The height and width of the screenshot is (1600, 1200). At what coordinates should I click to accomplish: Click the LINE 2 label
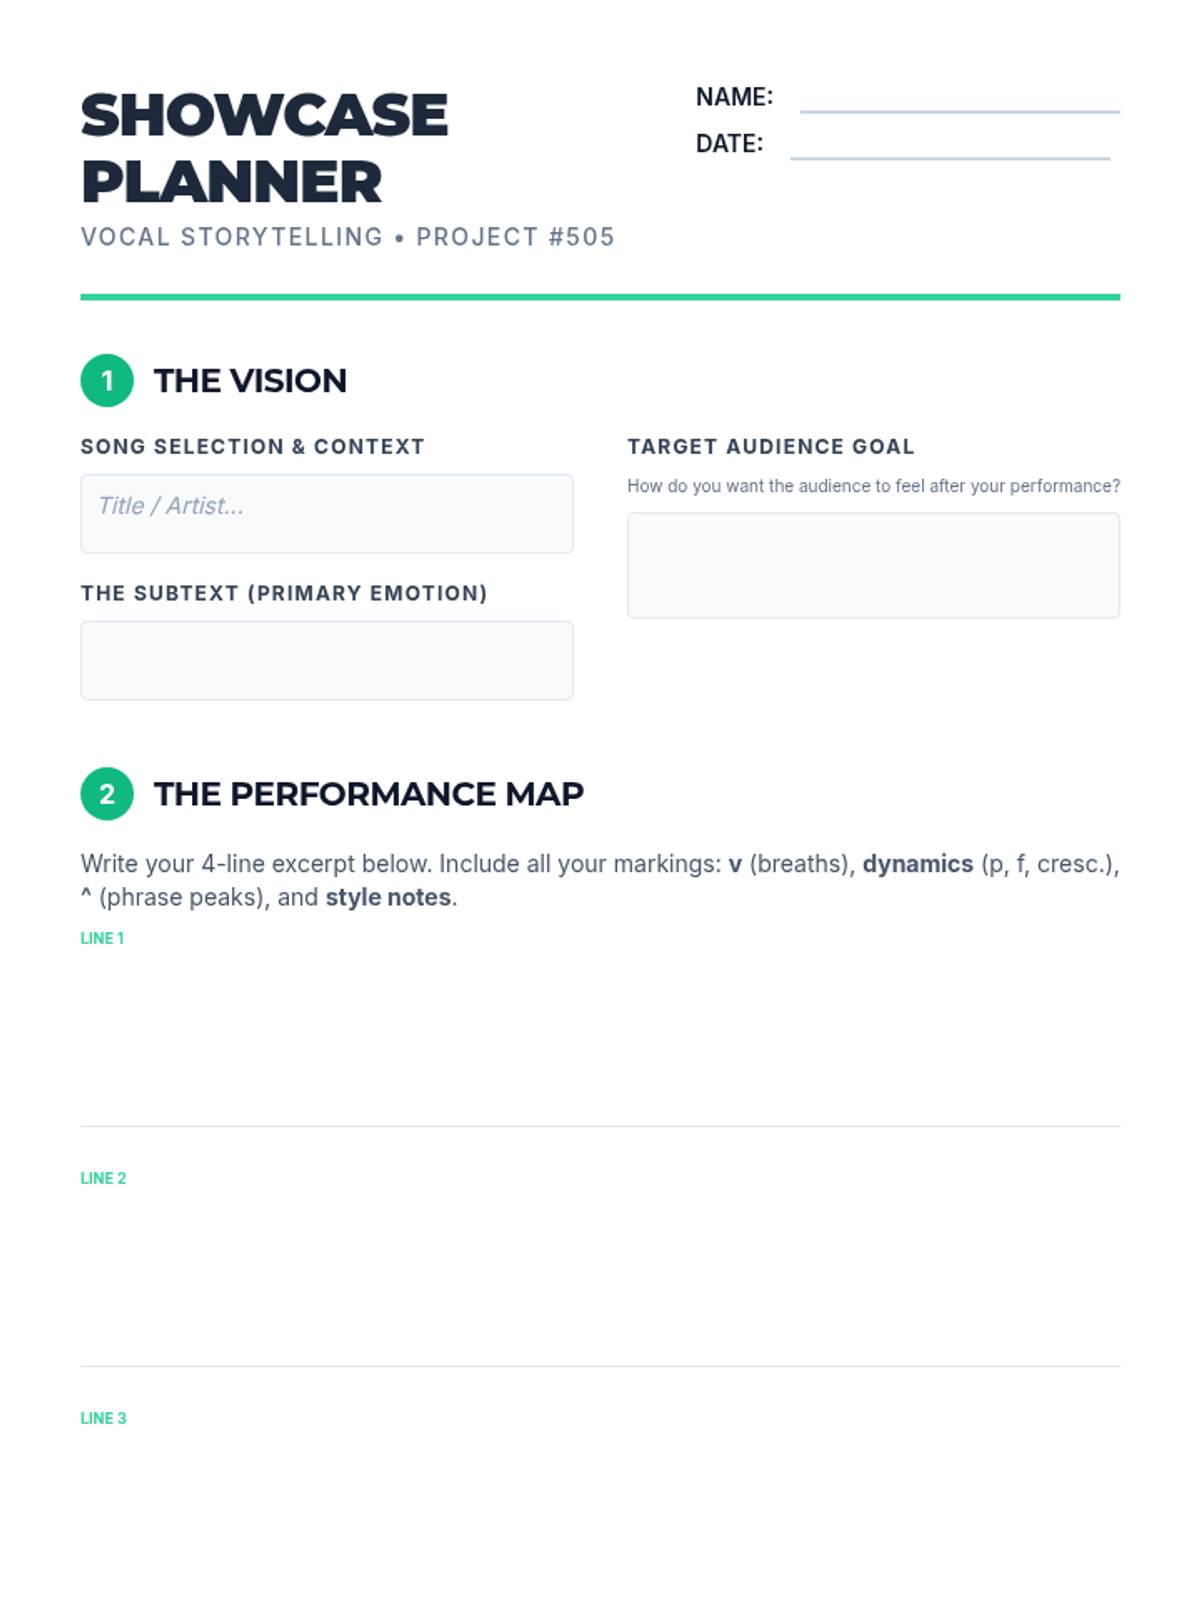103,1178
